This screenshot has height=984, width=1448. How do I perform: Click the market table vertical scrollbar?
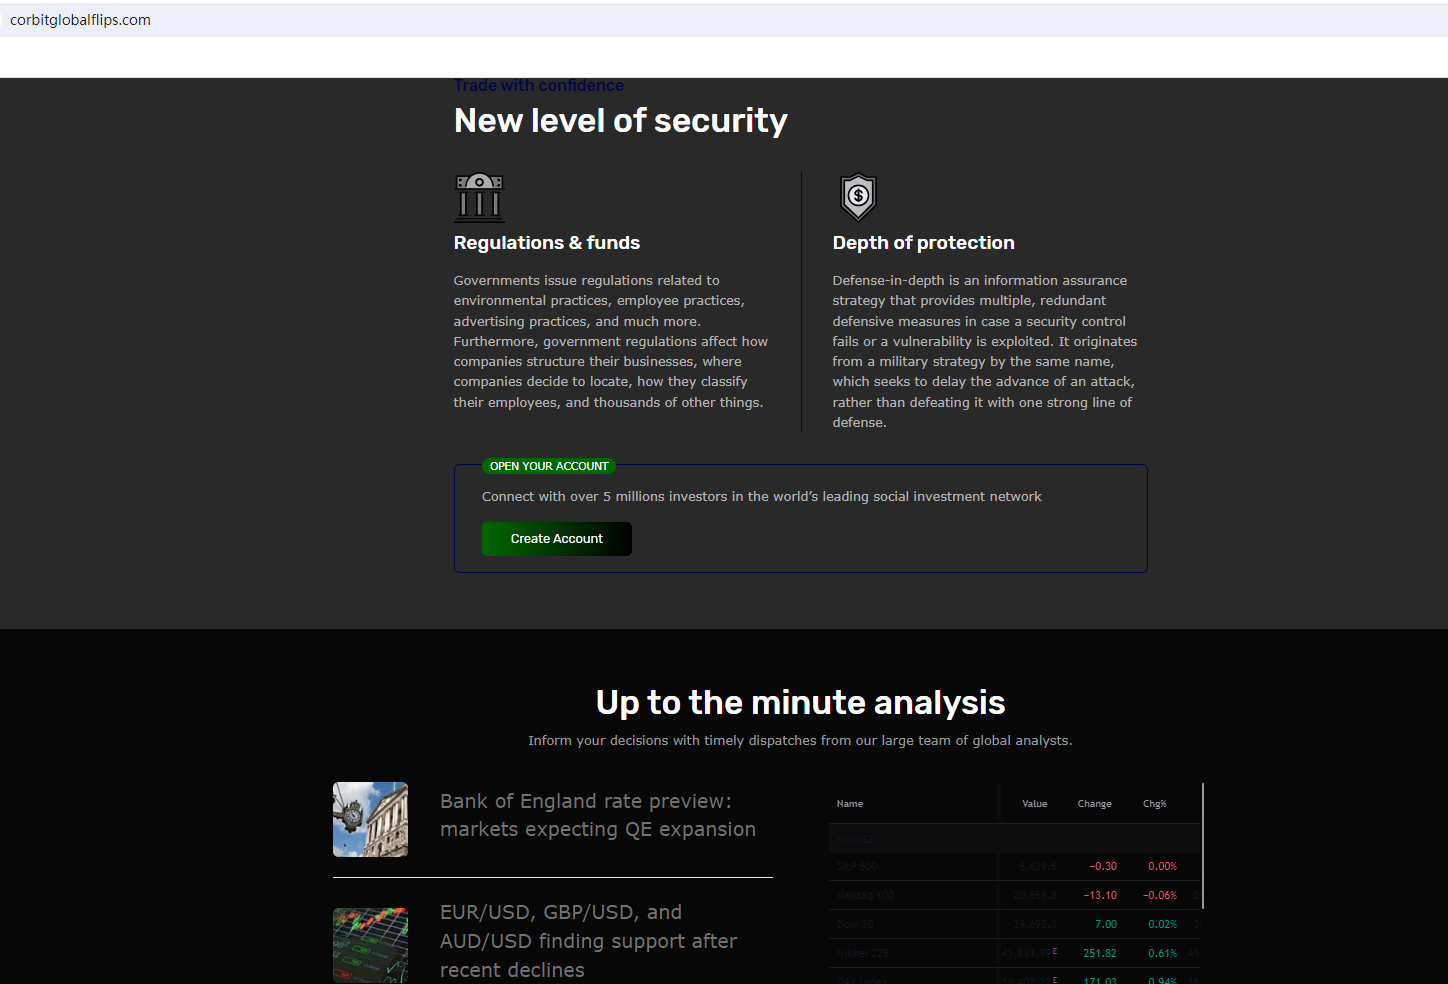[x=1202, y=845]
